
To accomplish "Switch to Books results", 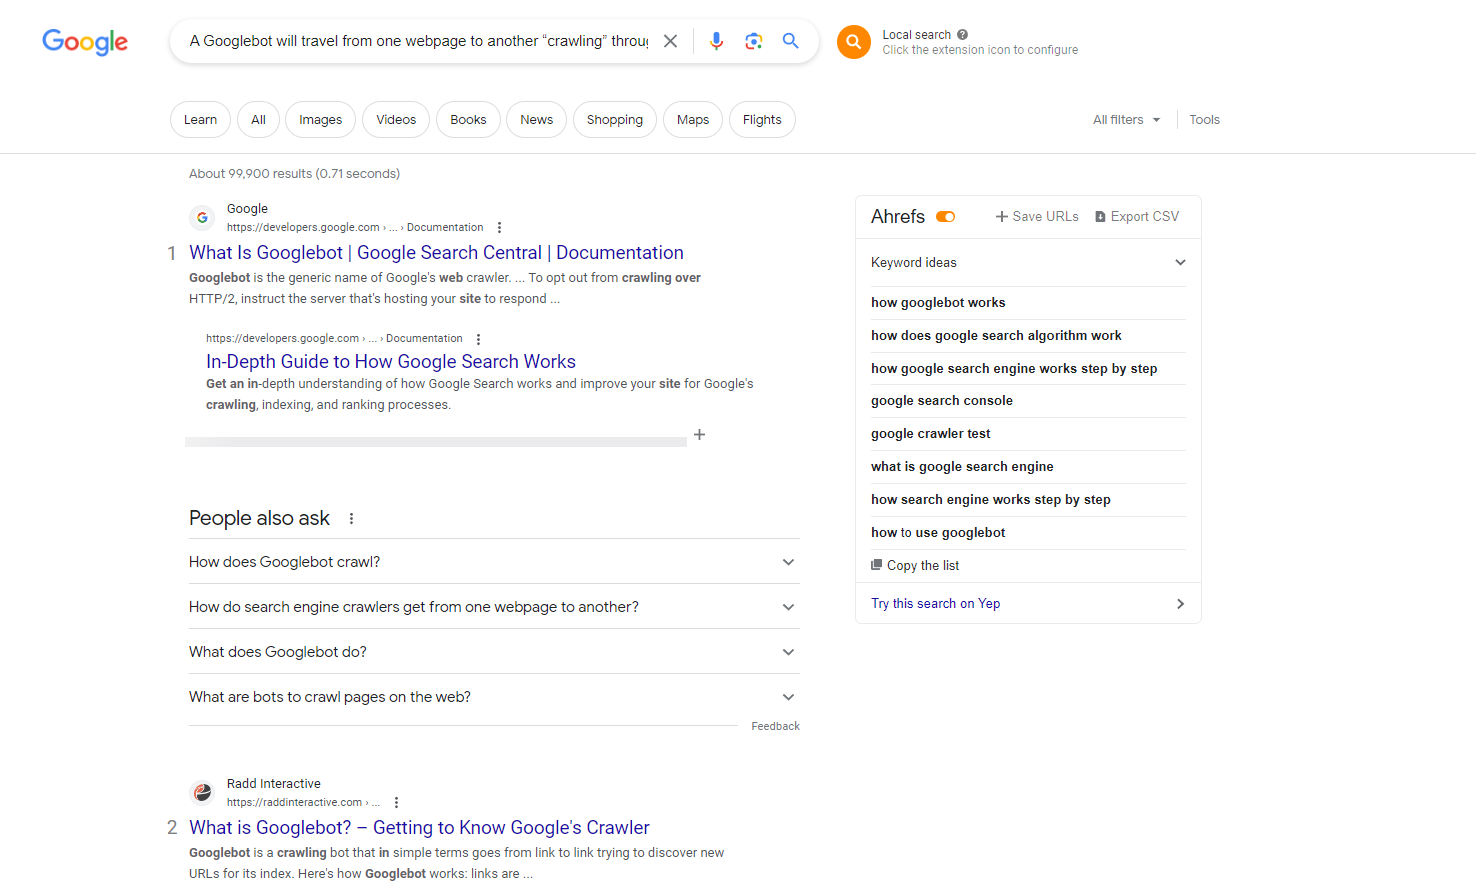I will point(468,120).
